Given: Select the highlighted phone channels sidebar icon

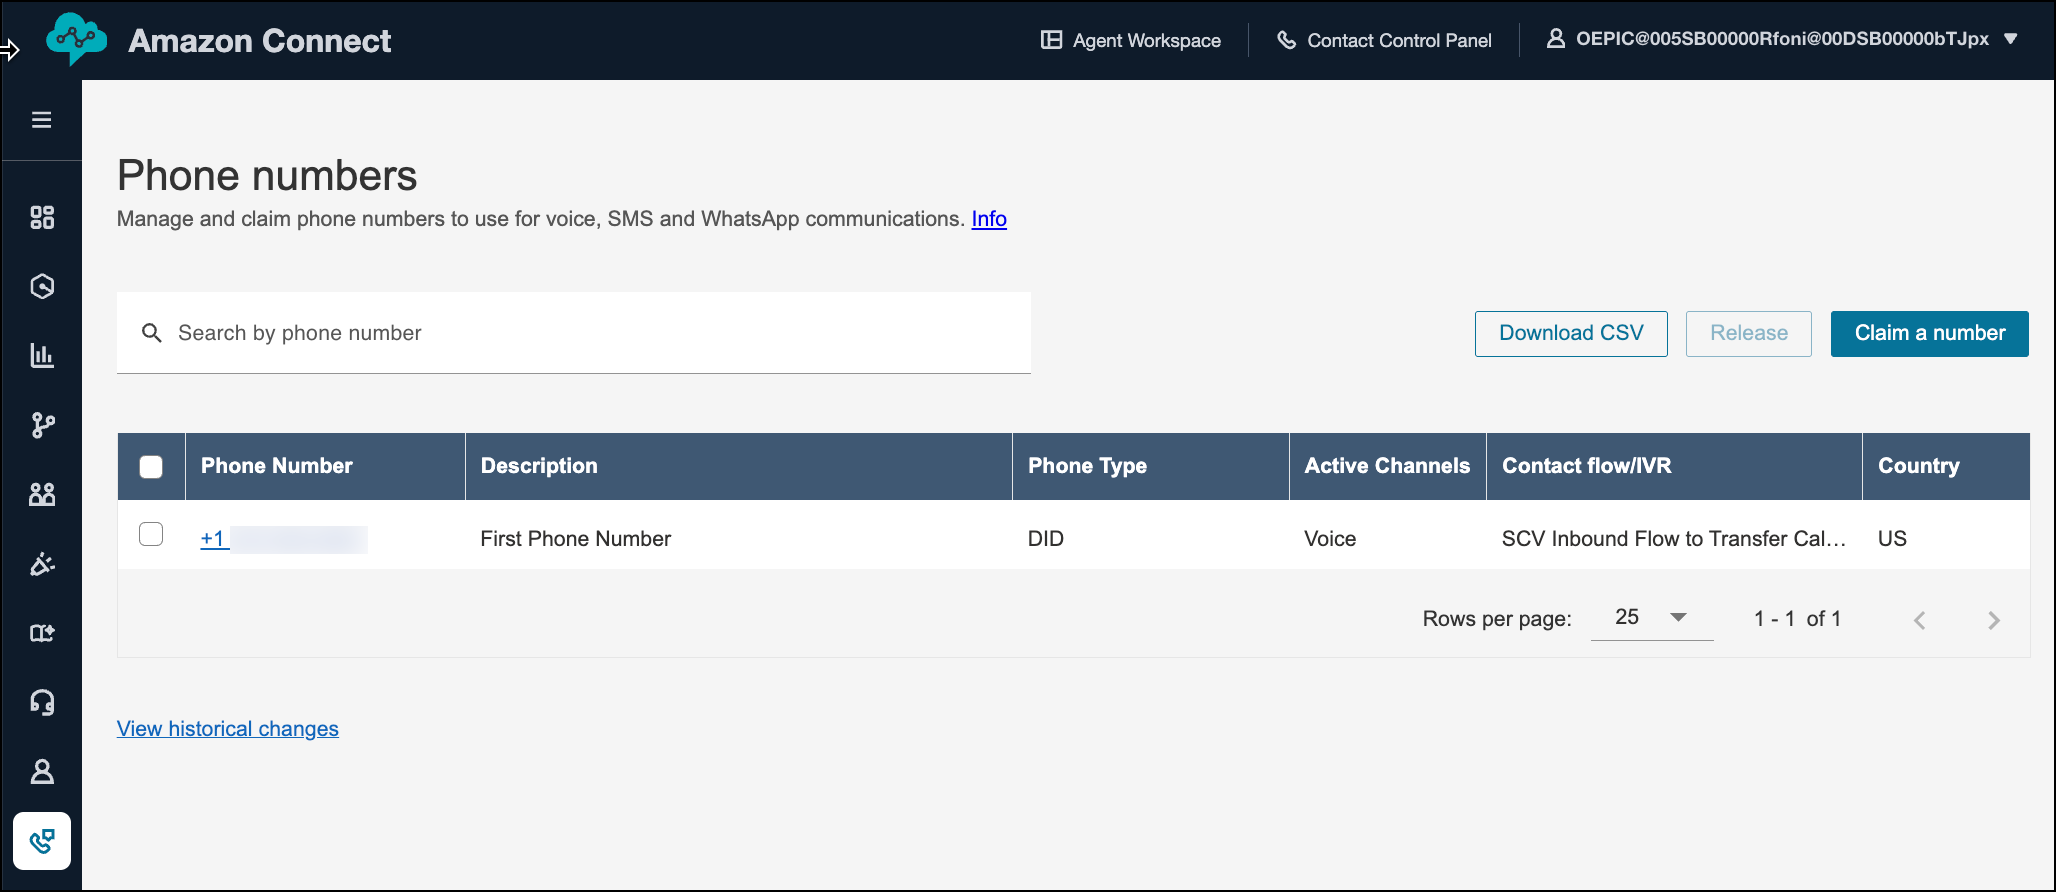Looking at the screenshot, I should click(42, 841).
